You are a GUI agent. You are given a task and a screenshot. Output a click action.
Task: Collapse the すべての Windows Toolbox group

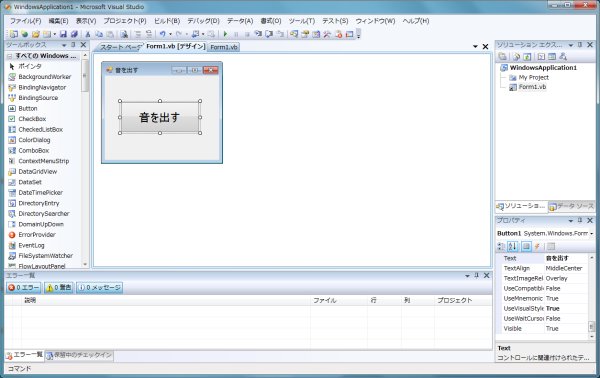[x=10, y=56]
